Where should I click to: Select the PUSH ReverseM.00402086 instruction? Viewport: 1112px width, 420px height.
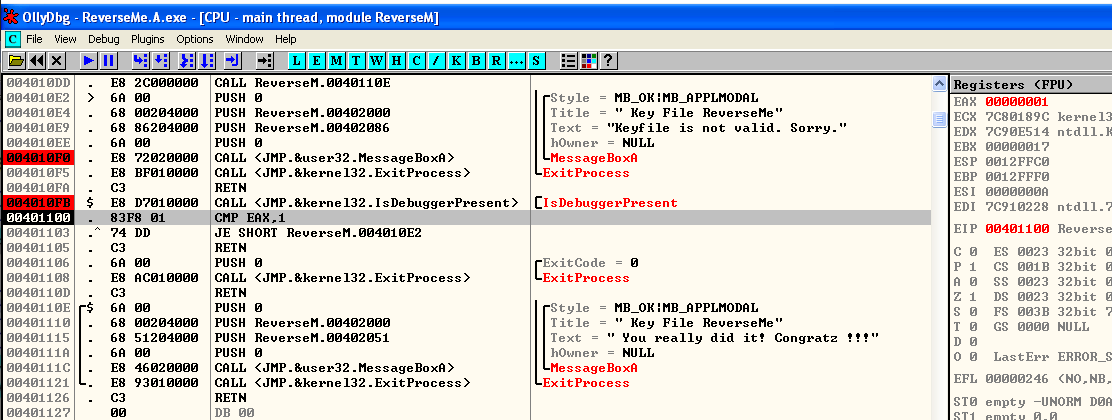303,128
